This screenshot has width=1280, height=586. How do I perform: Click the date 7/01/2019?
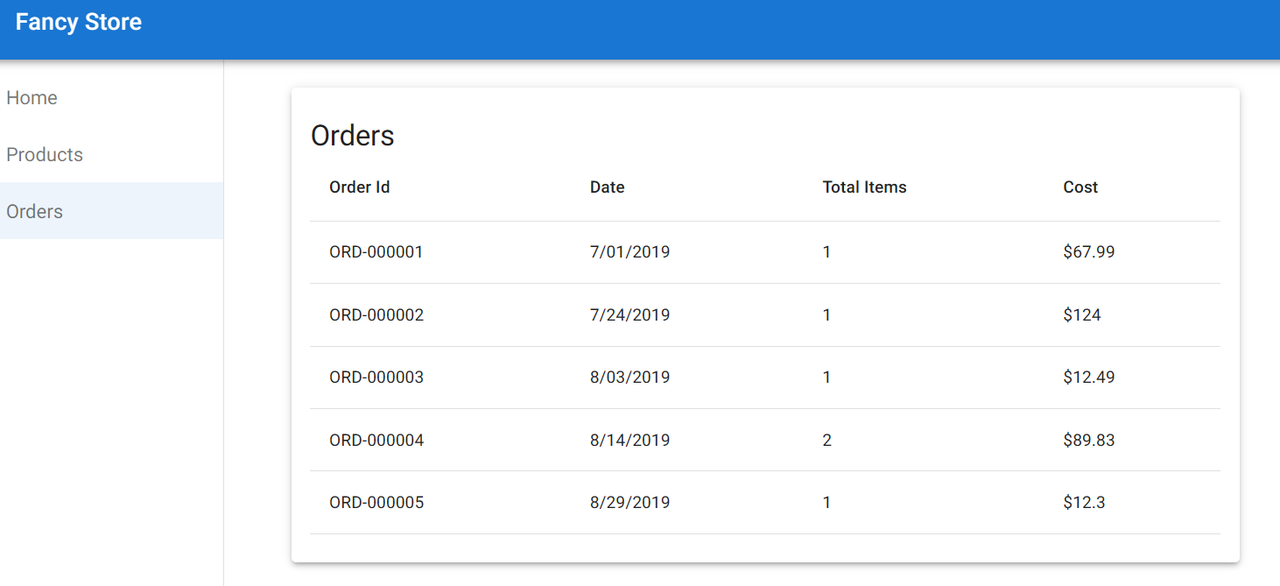[630, 252]
